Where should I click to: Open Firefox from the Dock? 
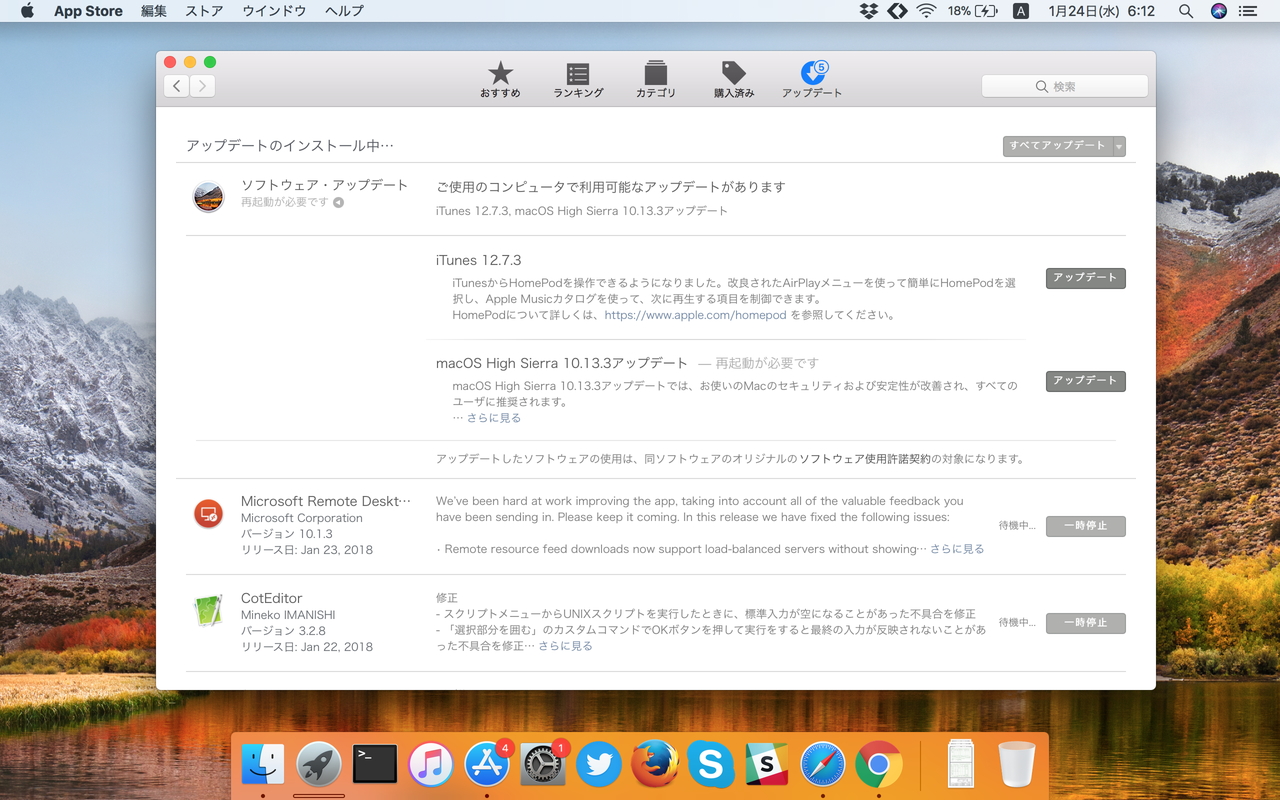tap(655, 764)
